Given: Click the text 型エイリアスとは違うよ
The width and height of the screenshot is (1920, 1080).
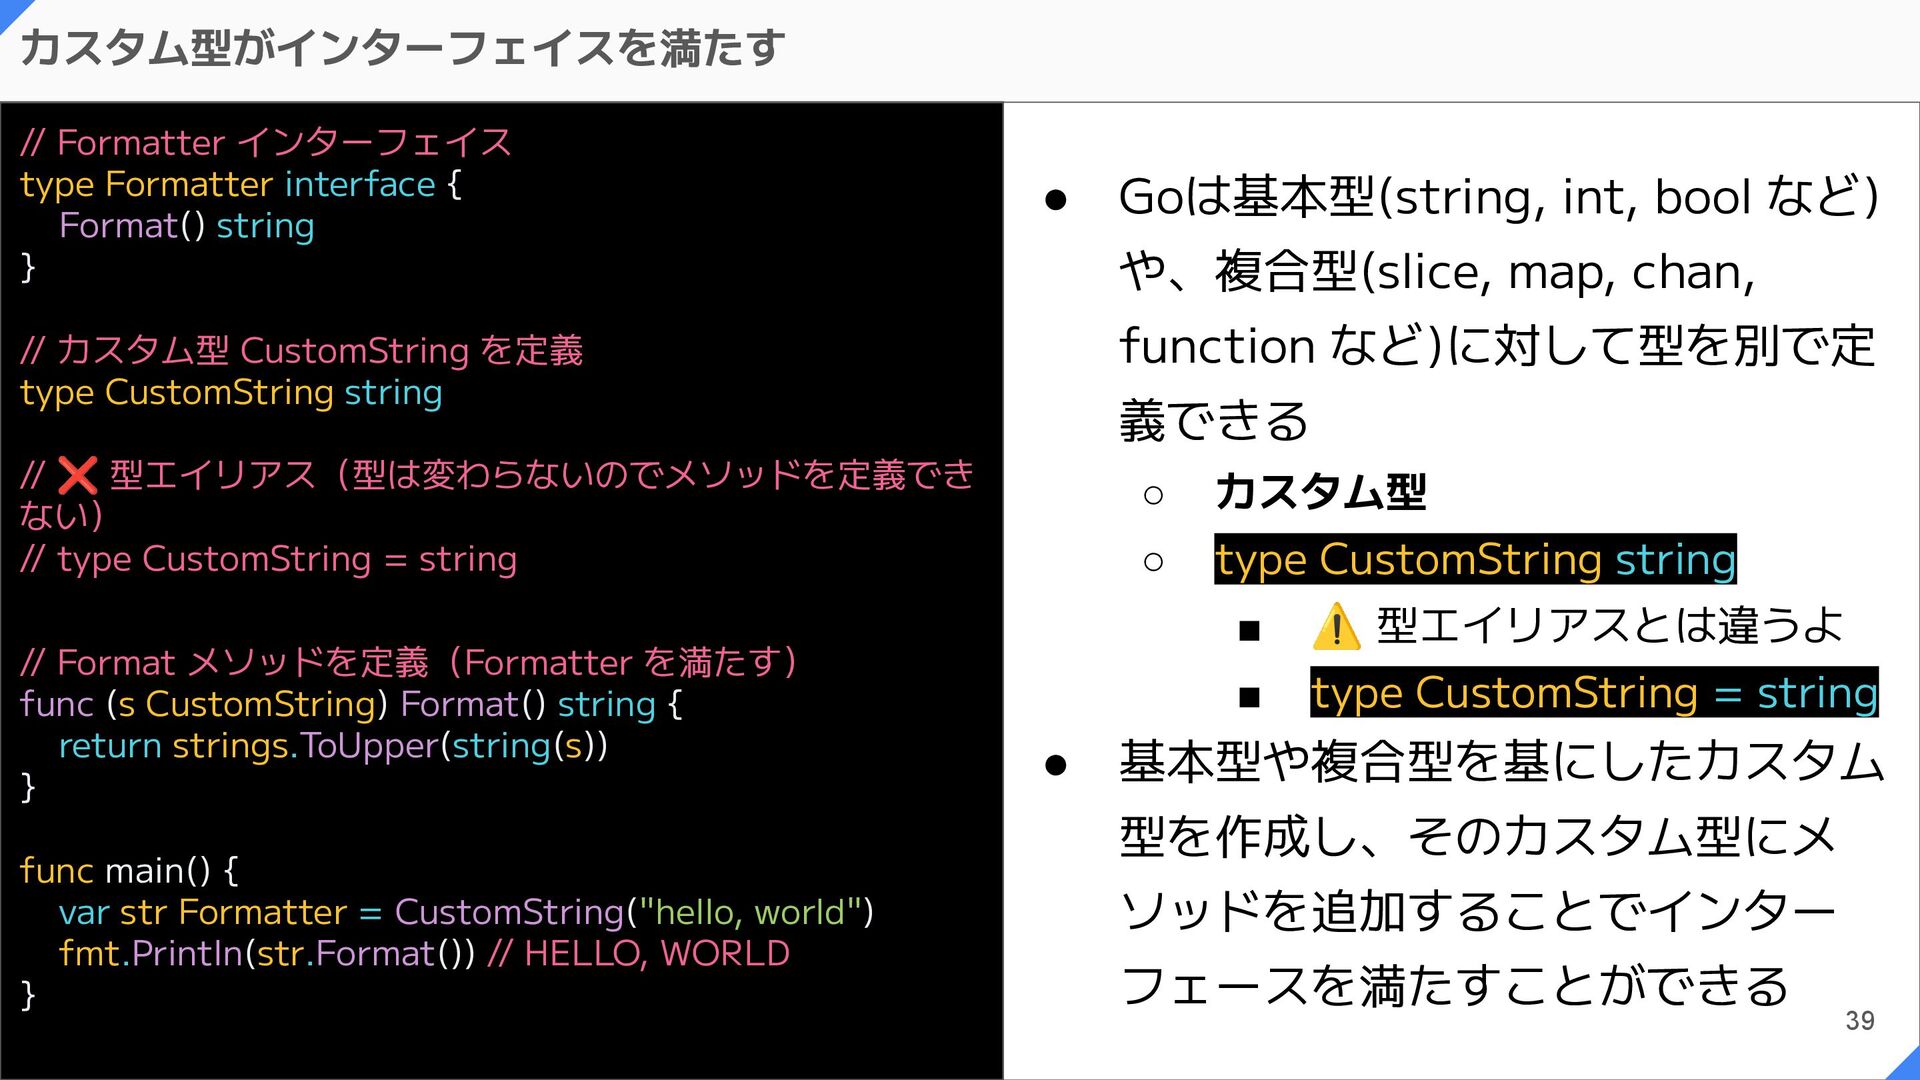Looking at the screenshot, I should pyautogui.click(x=1610, y=626).
